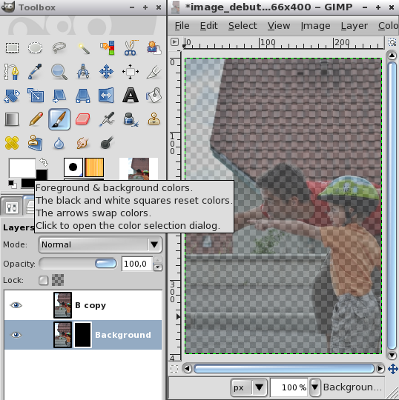Select the Ellipse Select tool
Screen dimensions: 399x400
click(35, 48)
